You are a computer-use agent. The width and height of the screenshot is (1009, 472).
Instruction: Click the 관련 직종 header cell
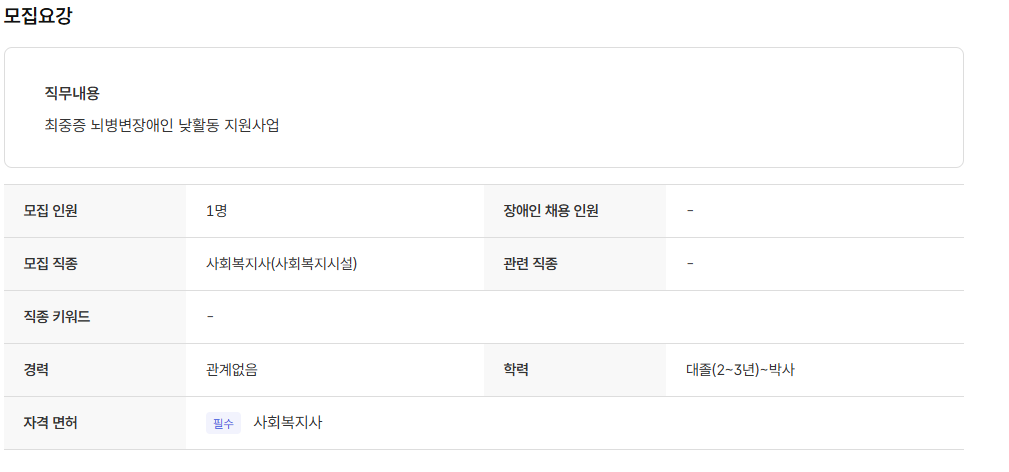point(531,264)
